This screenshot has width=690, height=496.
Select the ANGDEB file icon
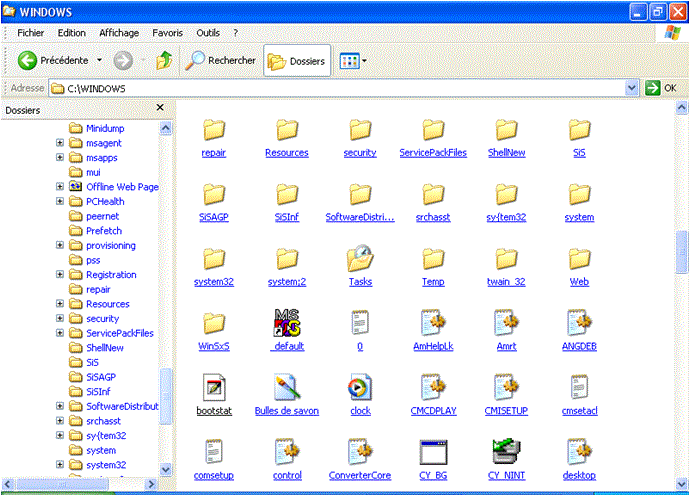[x=579, y=323]
